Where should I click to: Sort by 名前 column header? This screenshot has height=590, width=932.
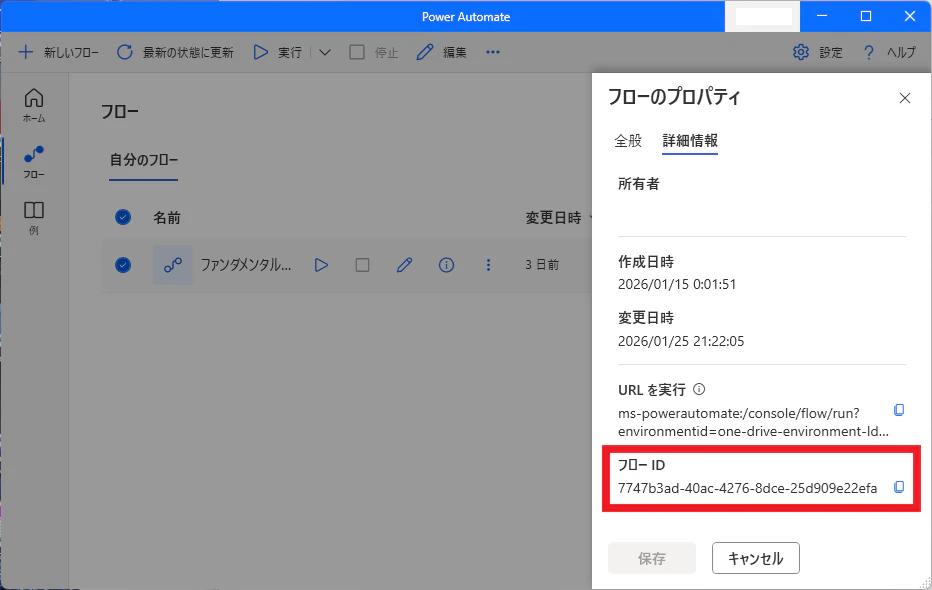click(x=167, y=218)
